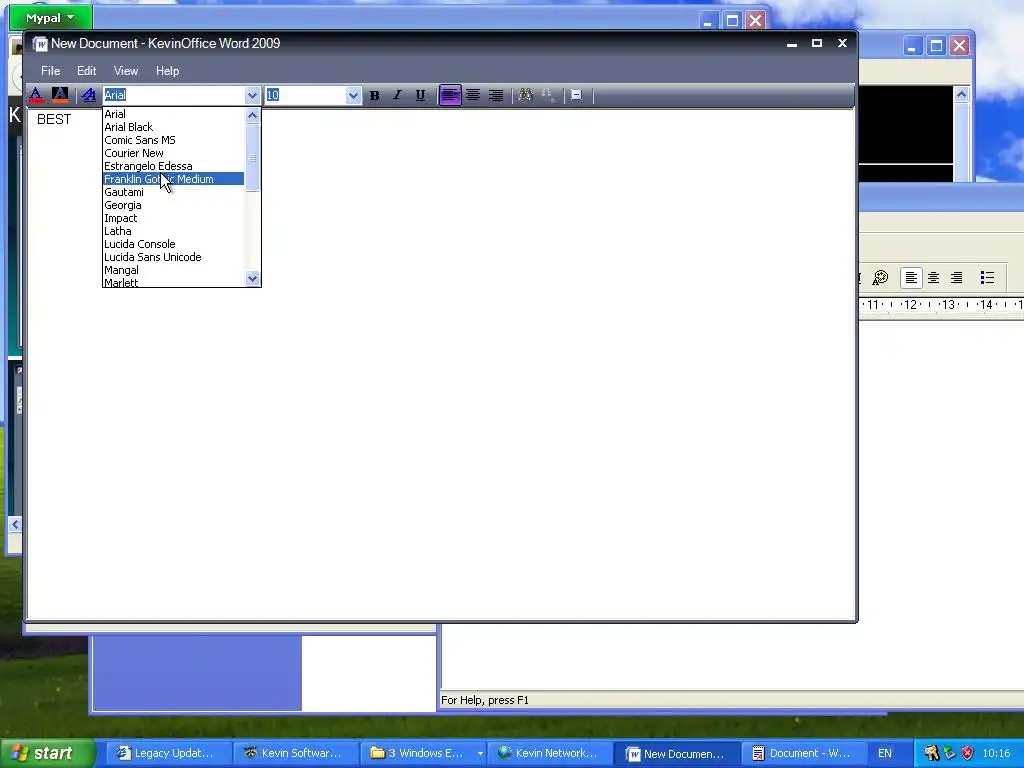Select Arial in the font list

174,114
